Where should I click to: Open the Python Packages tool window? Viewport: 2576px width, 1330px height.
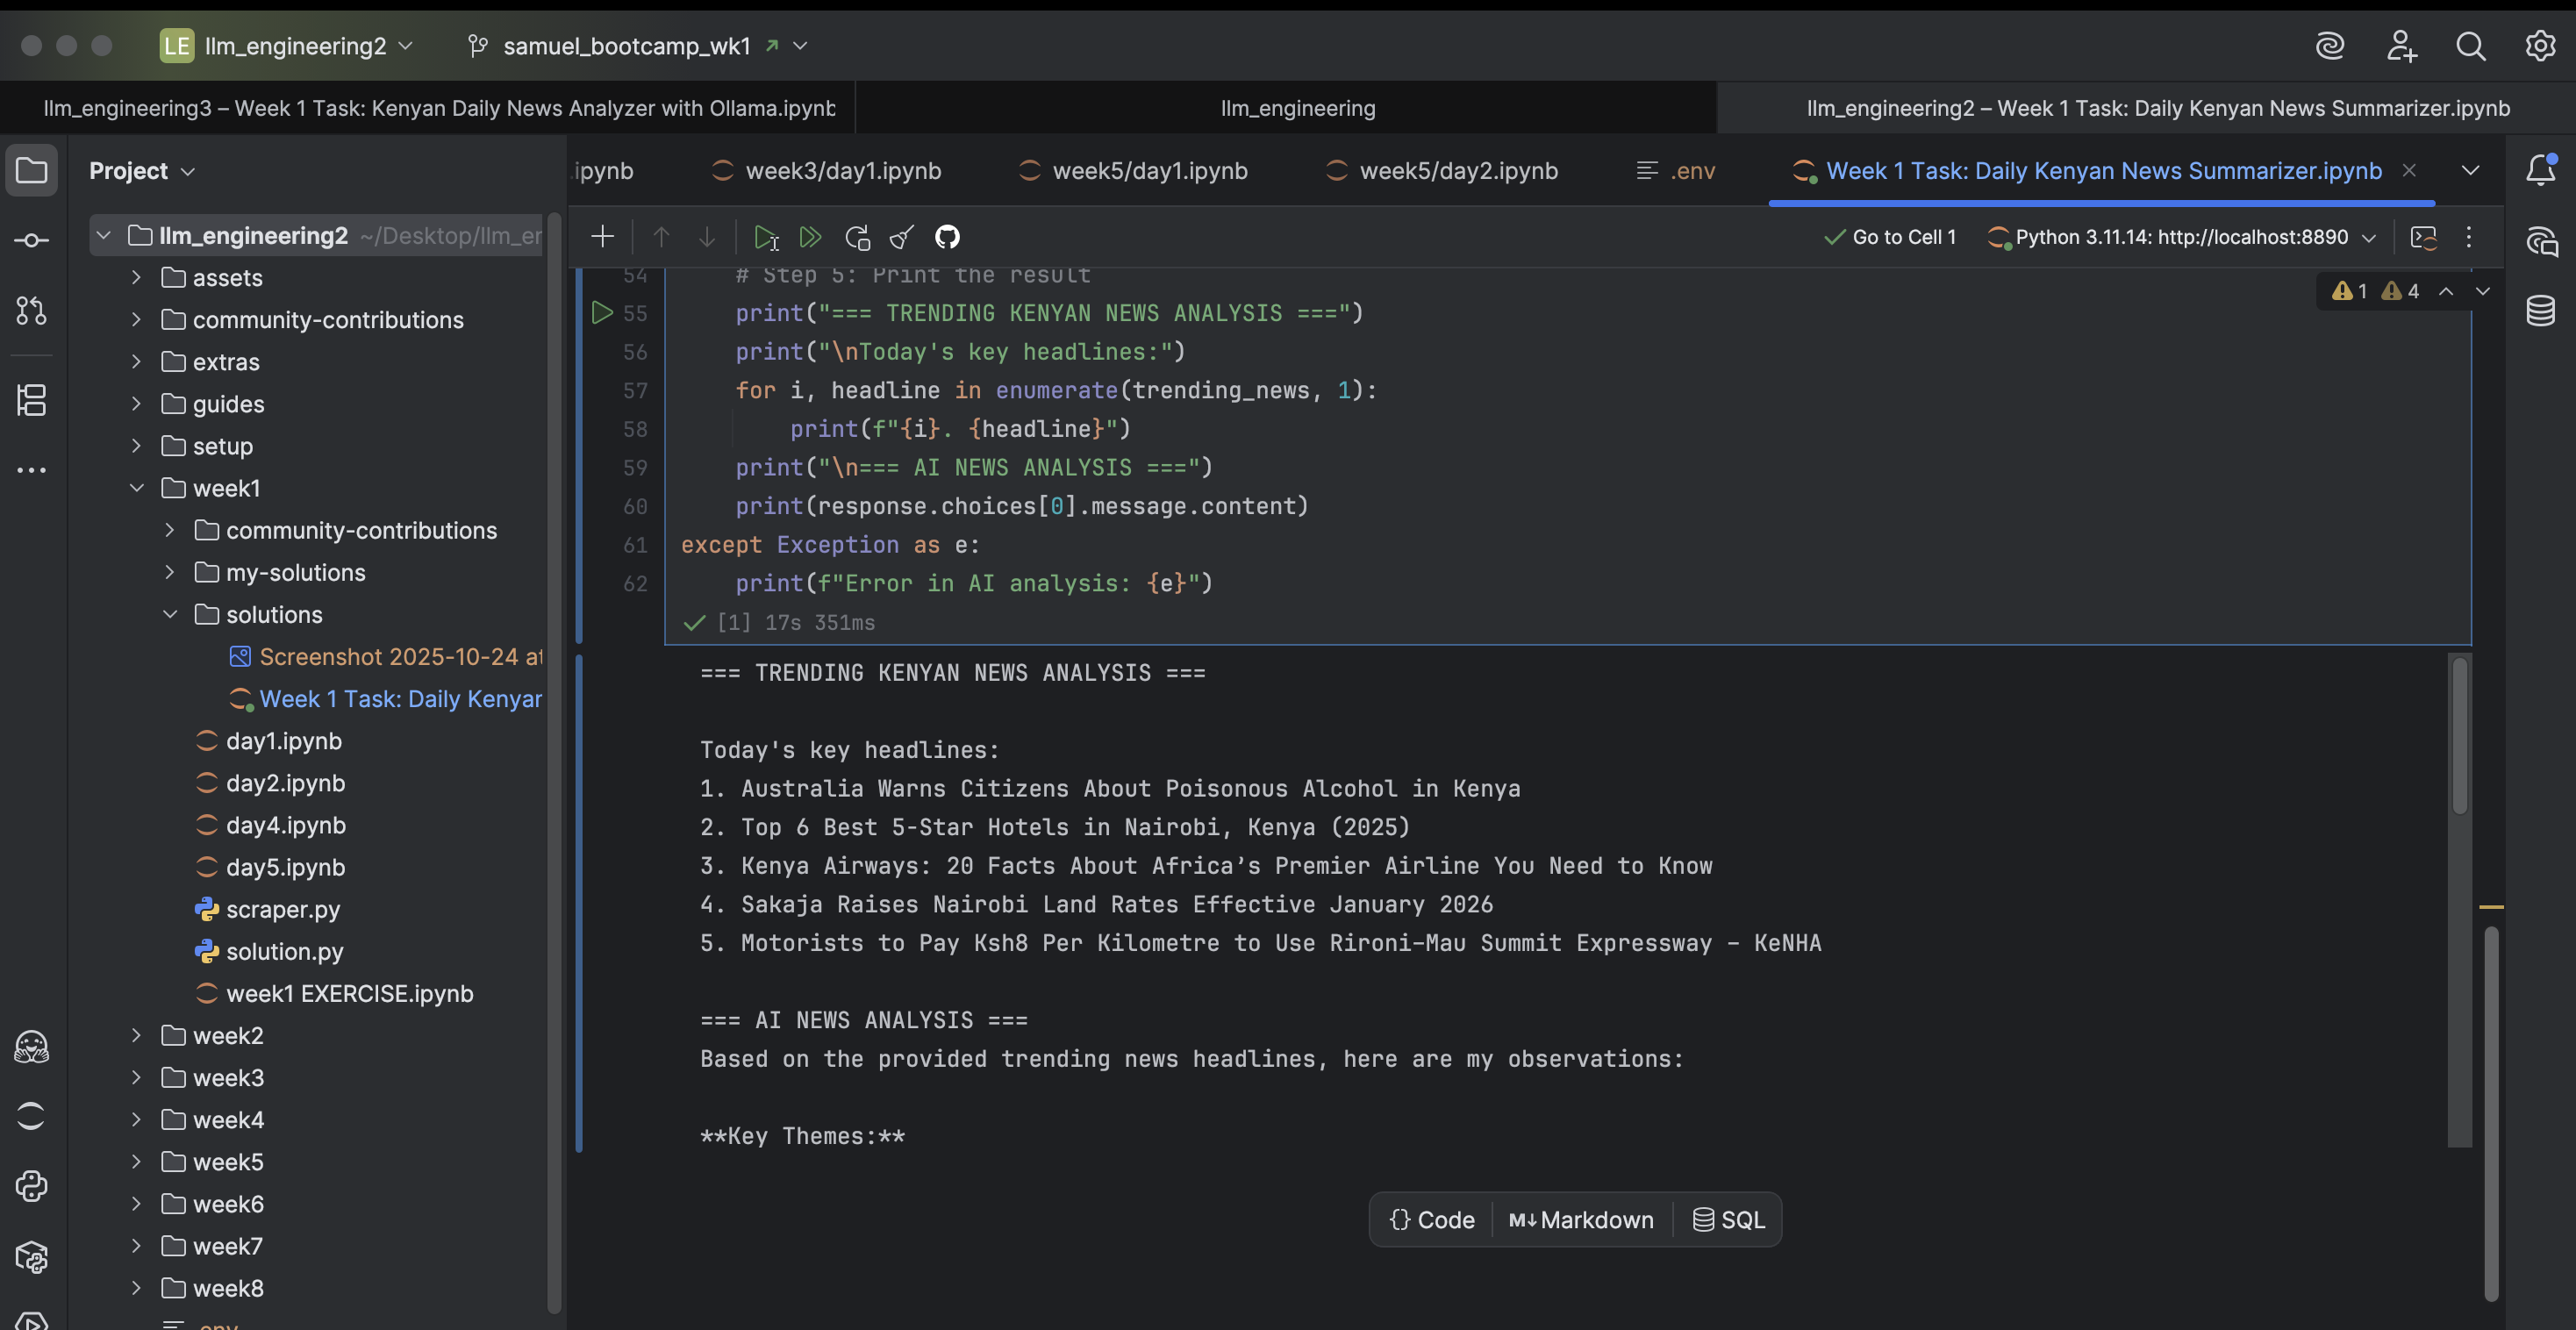[31, 1257]
